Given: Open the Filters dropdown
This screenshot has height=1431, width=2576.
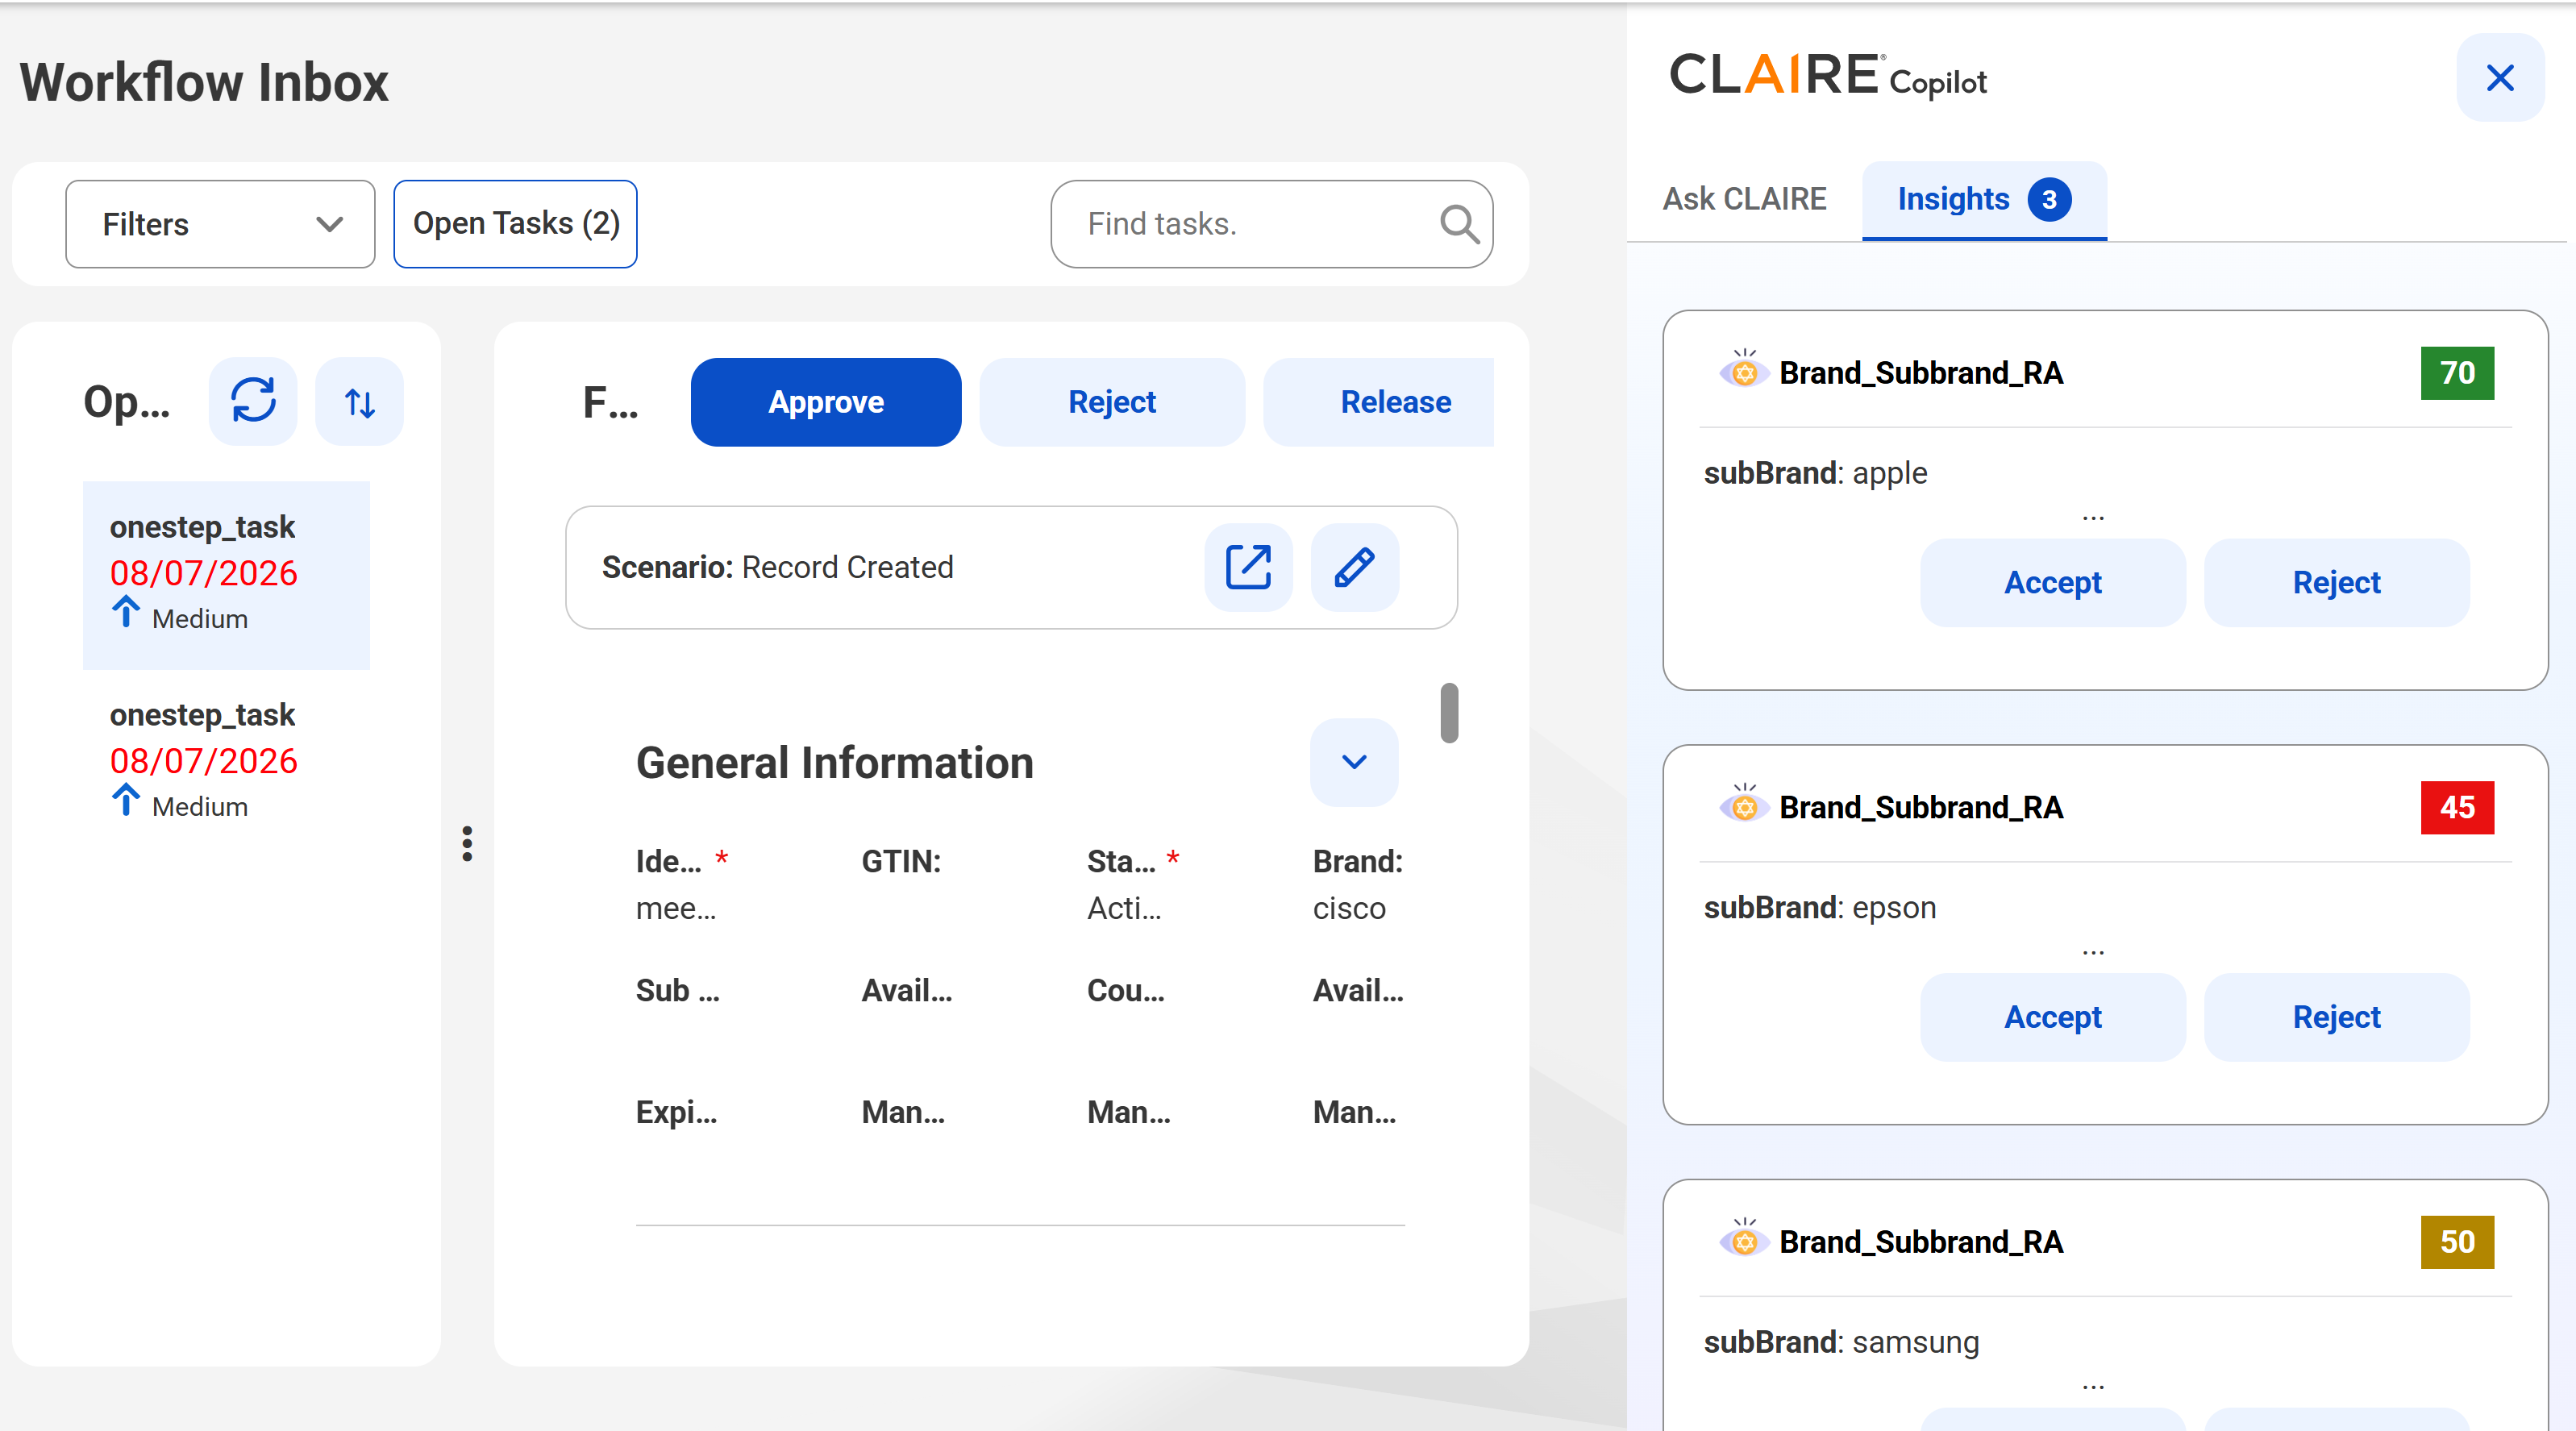Looking at the screenshot, I should 220,224.
